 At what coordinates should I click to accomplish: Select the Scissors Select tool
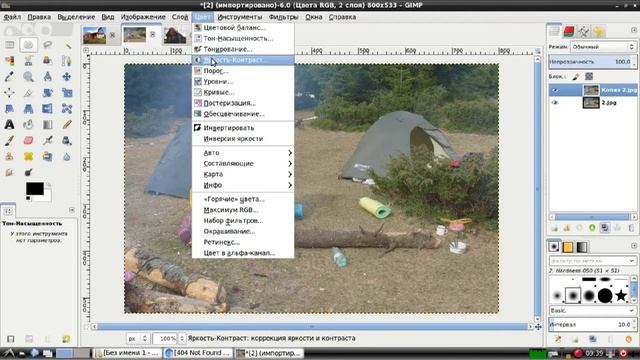pyautogui.click(x=28, y=60)
